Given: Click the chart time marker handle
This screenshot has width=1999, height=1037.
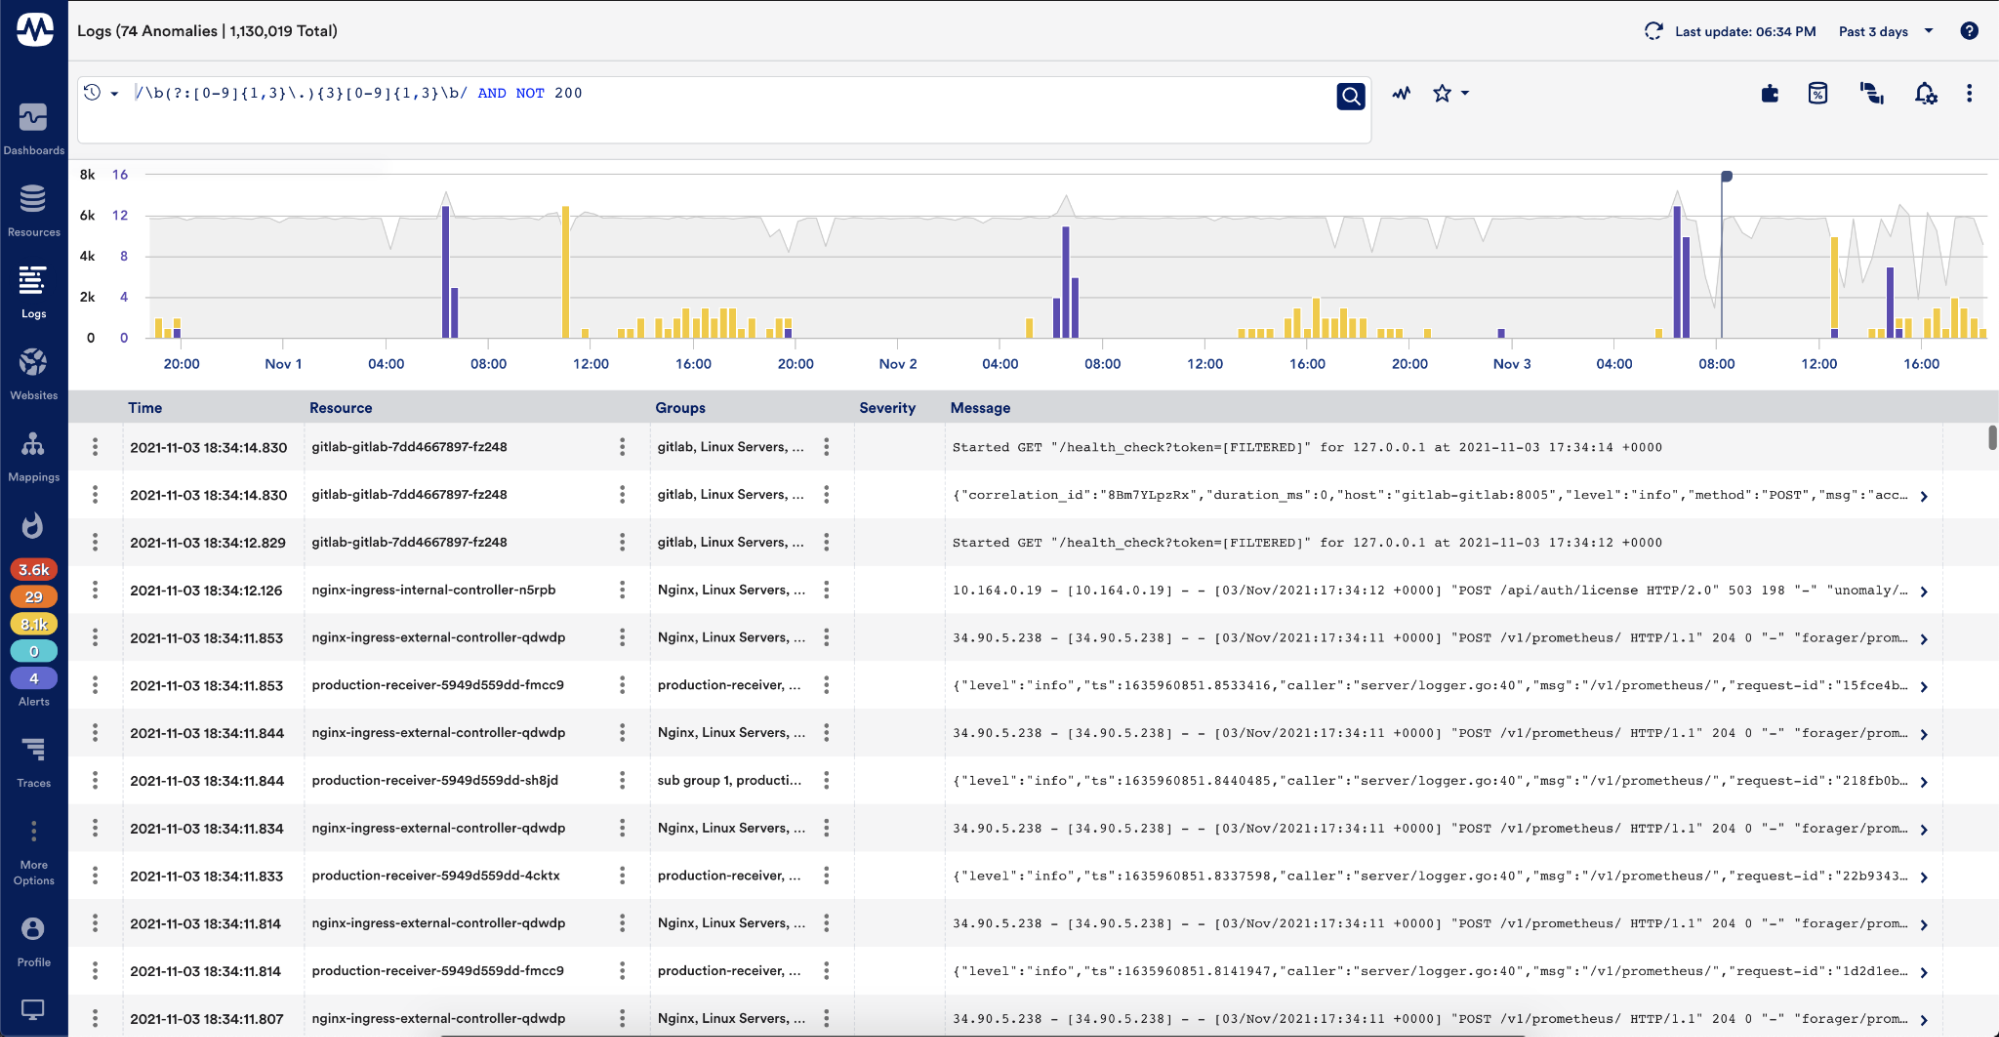Looking at the screenshot, I should pyautogui.click(x=1726, y=176).
